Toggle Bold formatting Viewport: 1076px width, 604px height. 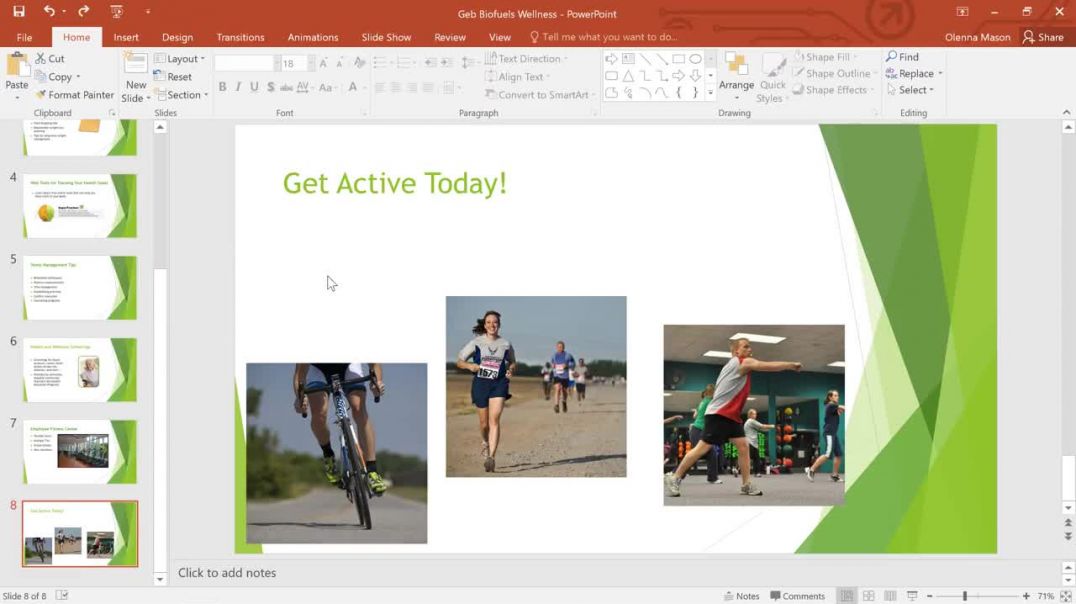point(222,87)
